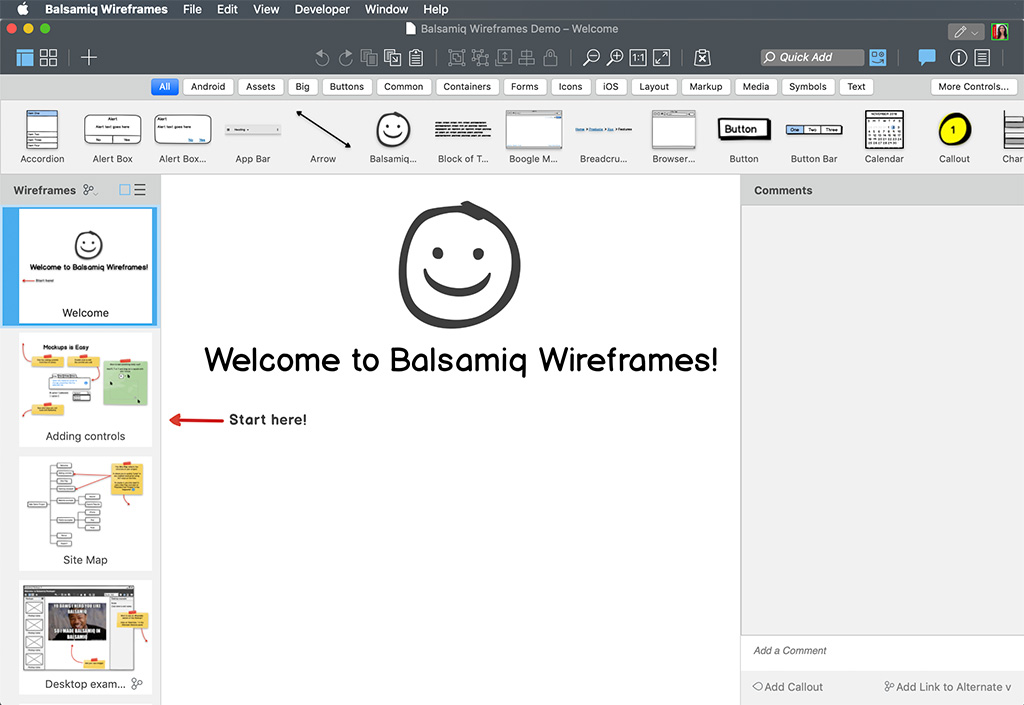
Task: Click the Zoom Out magnifier icon
Action: tap(592, 58)
